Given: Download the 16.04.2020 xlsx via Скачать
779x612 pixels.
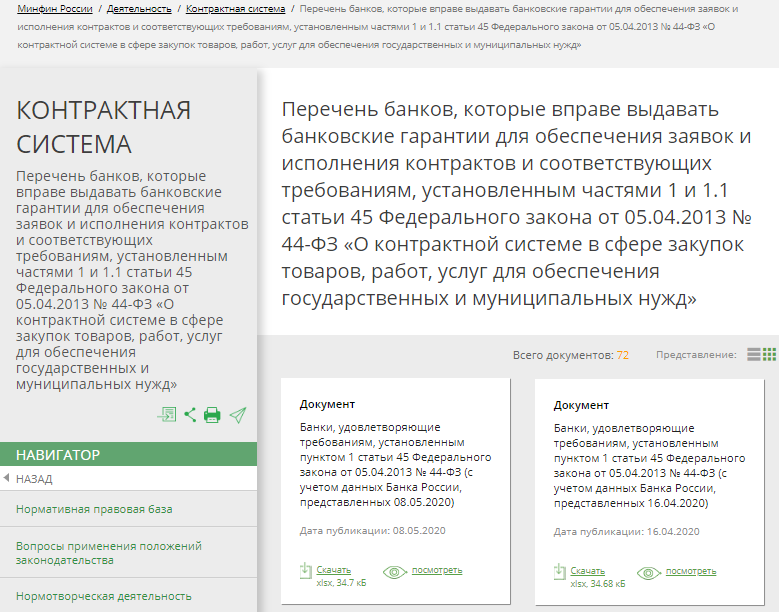Looking at the screenshot, I should (x=587, y=571).
